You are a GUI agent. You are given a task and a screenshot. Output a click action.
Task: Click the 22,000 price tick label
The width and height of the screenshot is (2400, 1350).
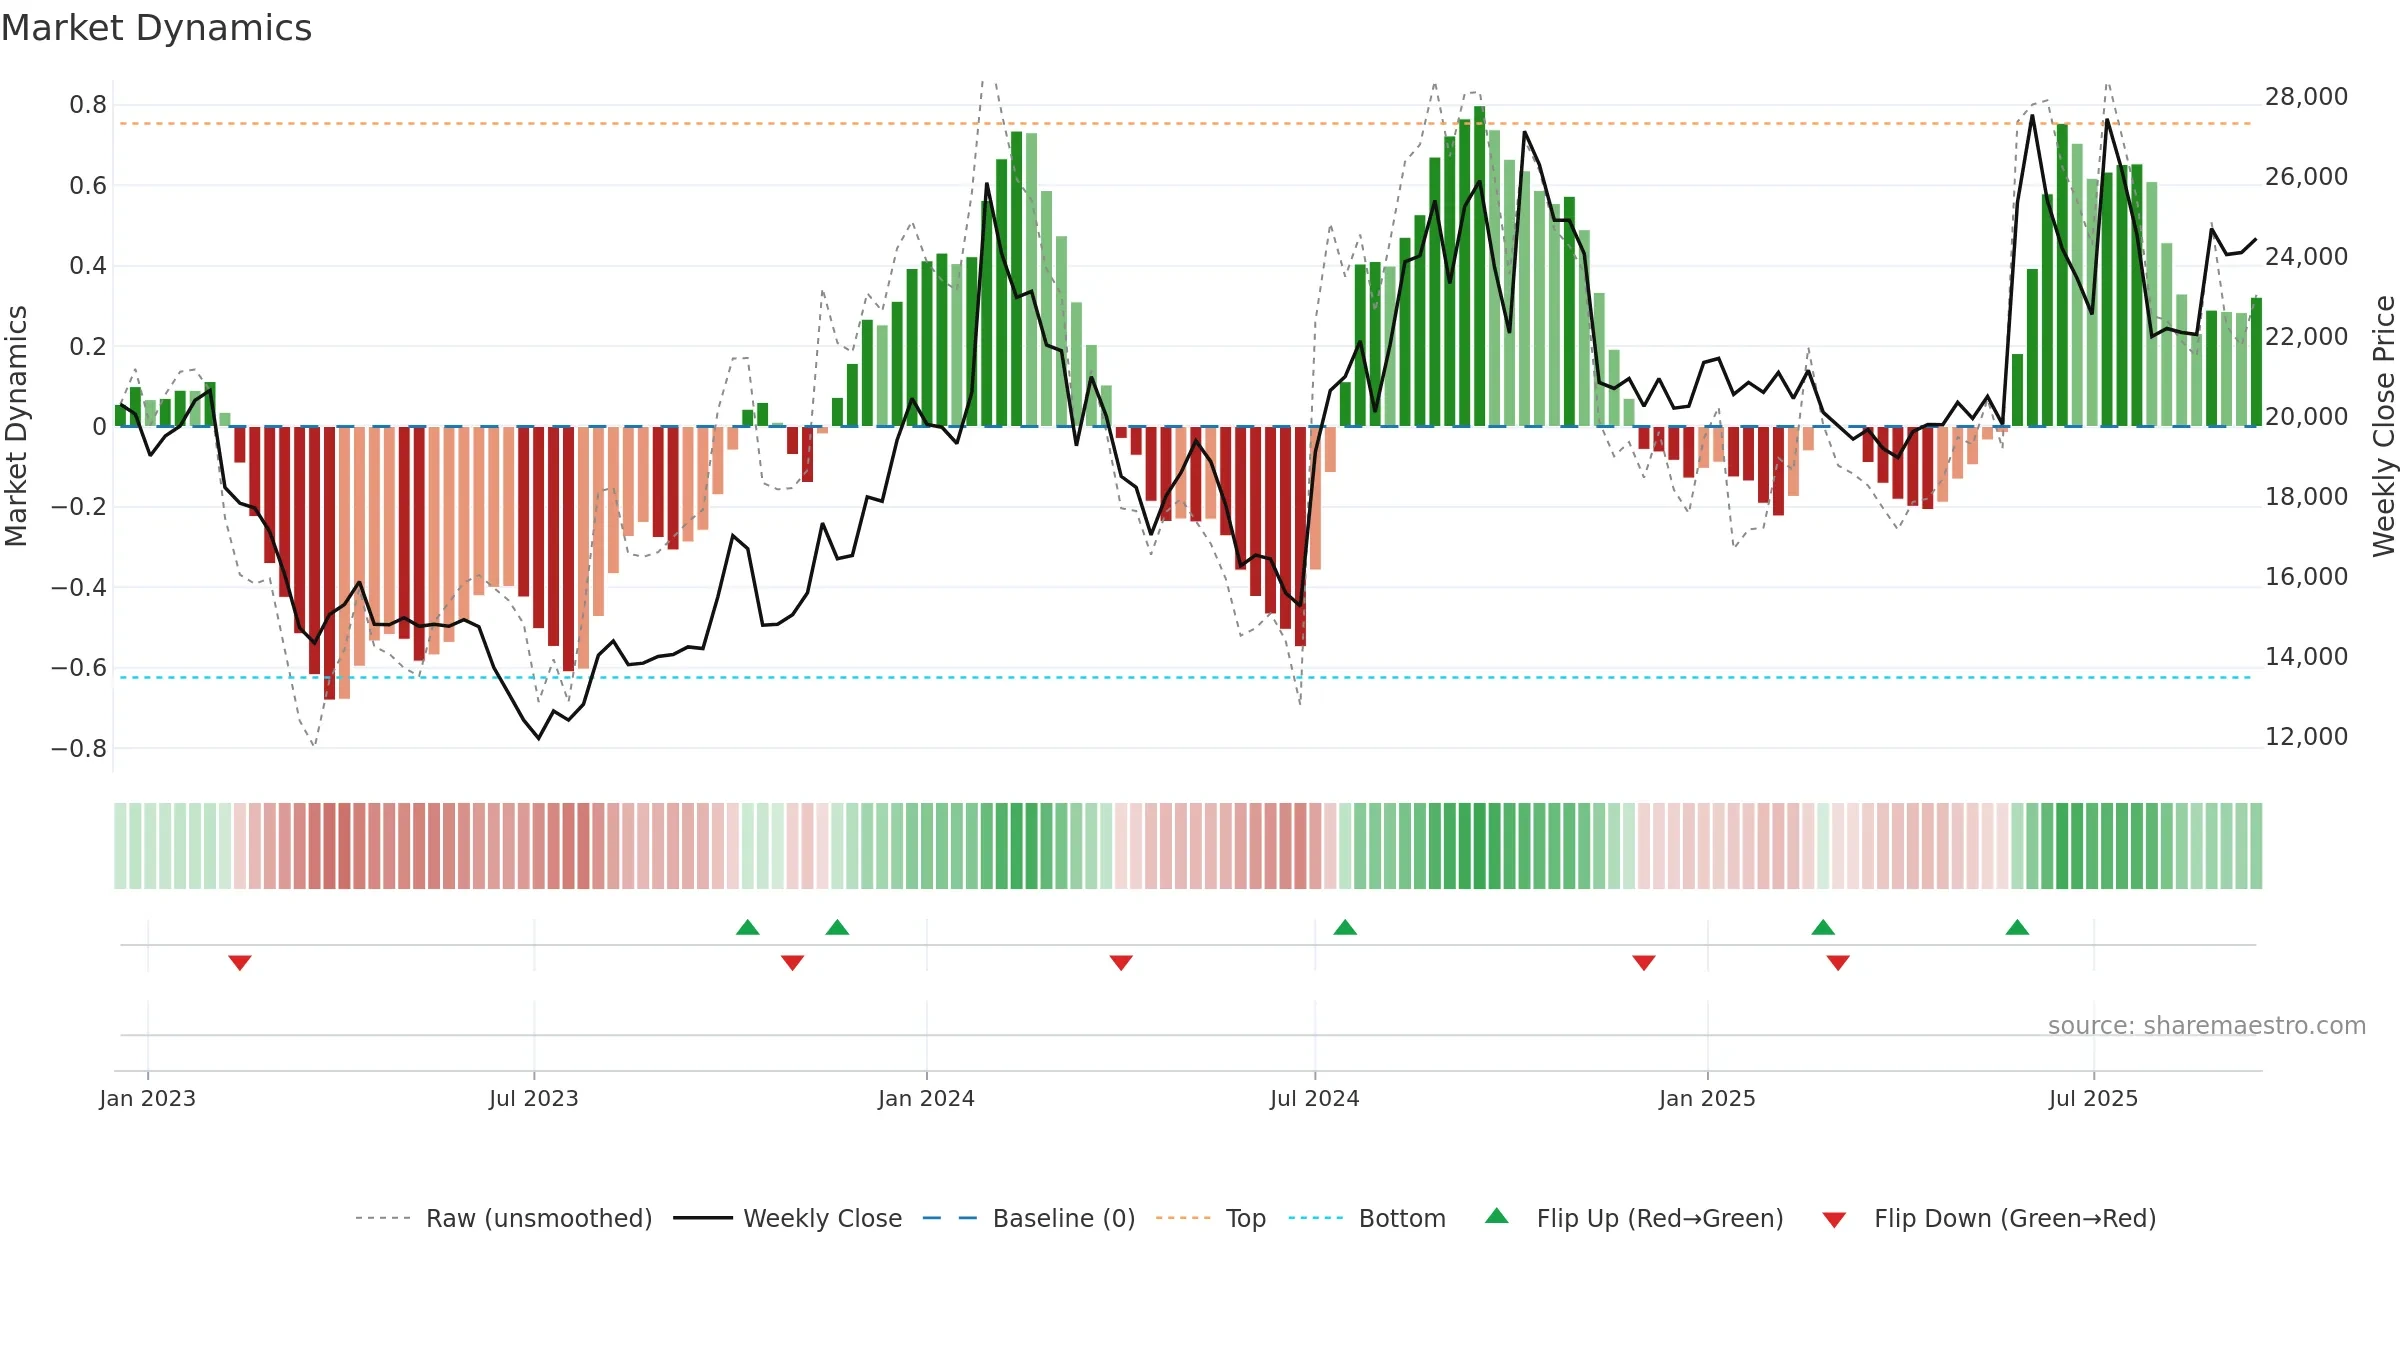(2306, 337)
